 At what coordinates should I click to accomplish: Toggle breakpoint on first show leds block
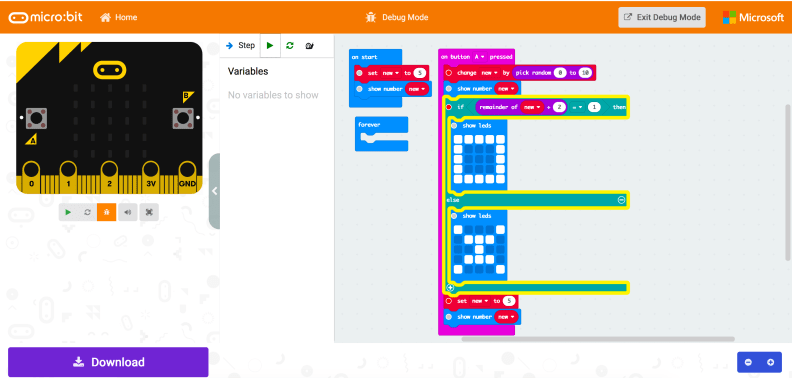coord(454,125)
